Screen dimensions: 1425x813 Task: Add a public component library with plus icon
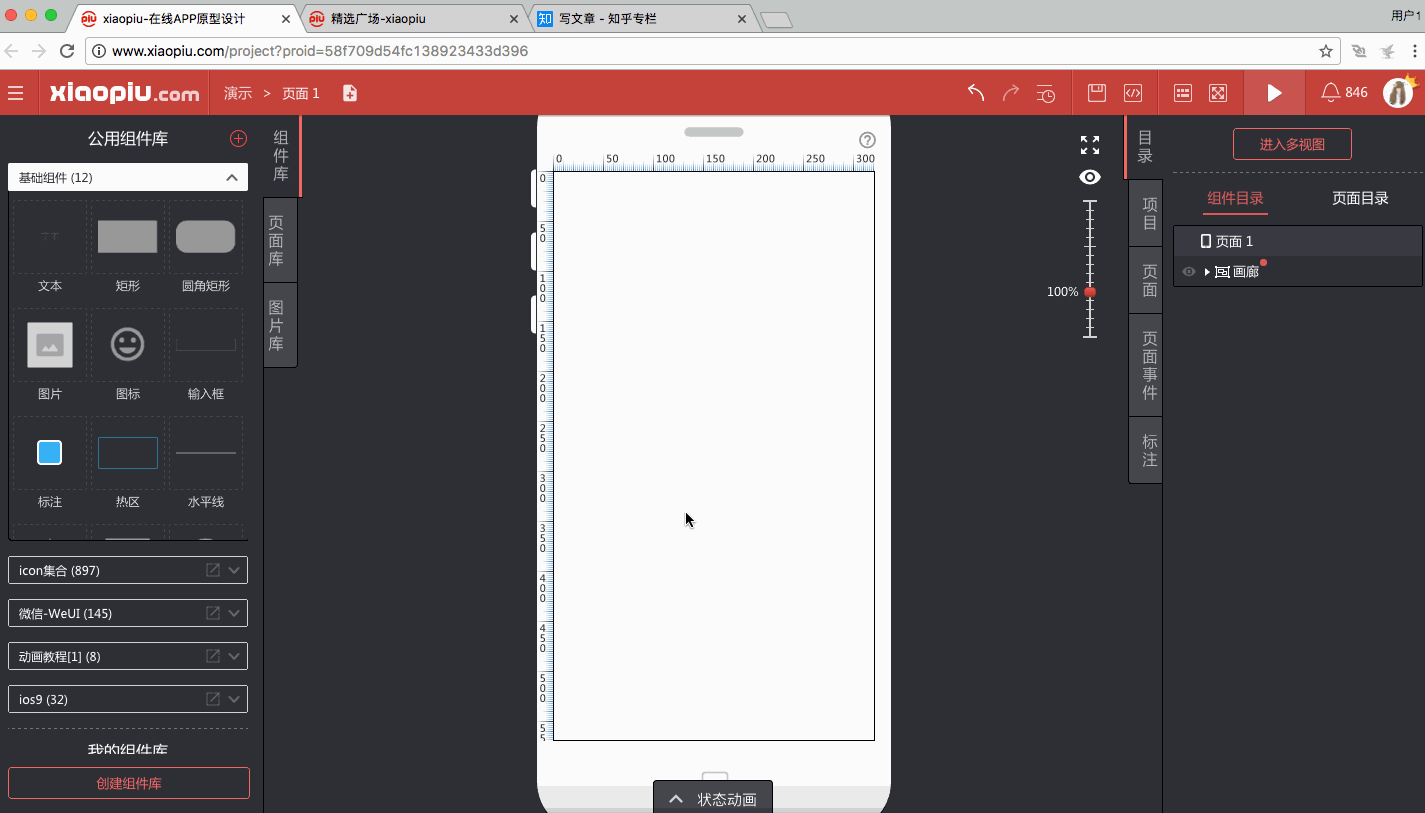[238, 139]
